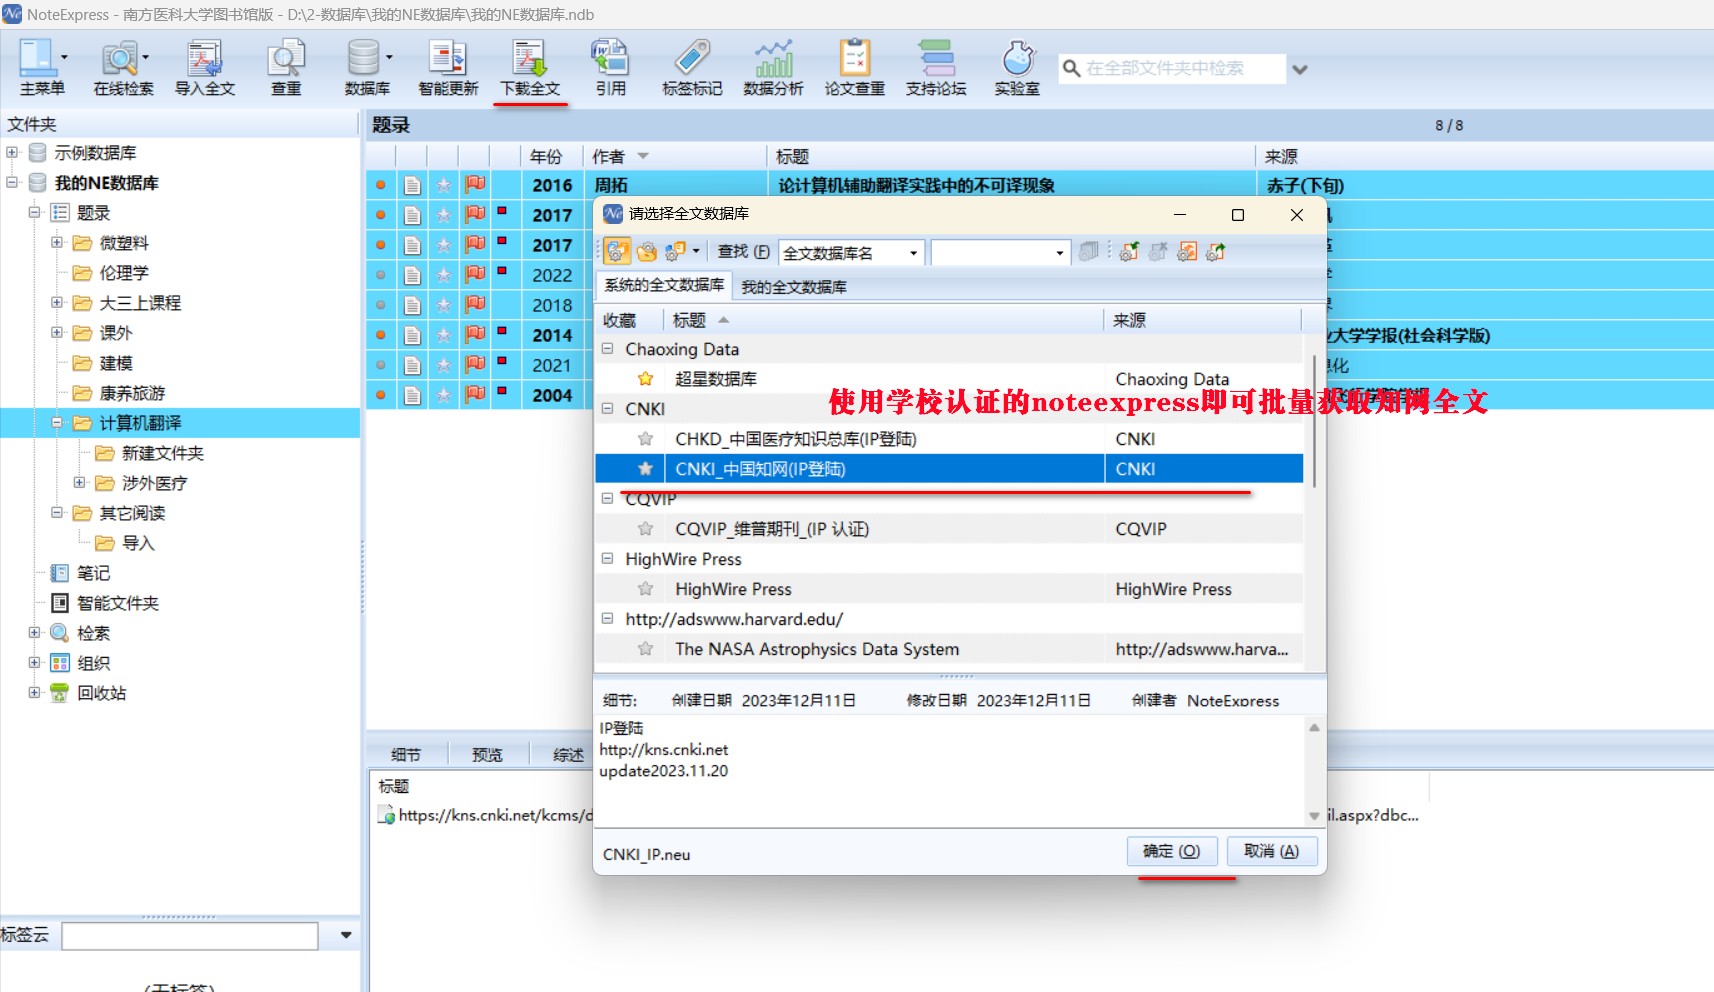
Task: Open the empty search-value combo box in dialog
Action: tap(1001, 253)
